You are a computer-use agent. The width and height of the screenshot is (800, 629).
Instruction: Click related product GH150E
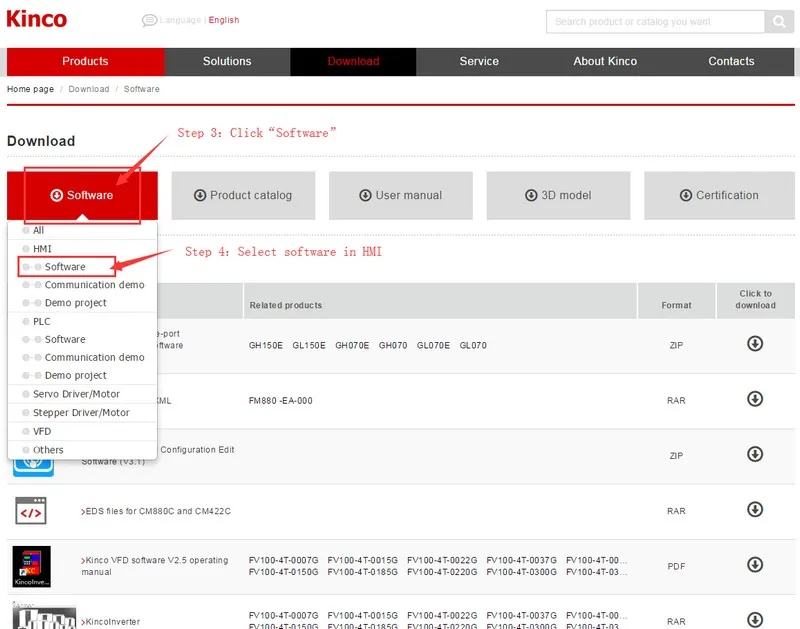coord(265,345)
